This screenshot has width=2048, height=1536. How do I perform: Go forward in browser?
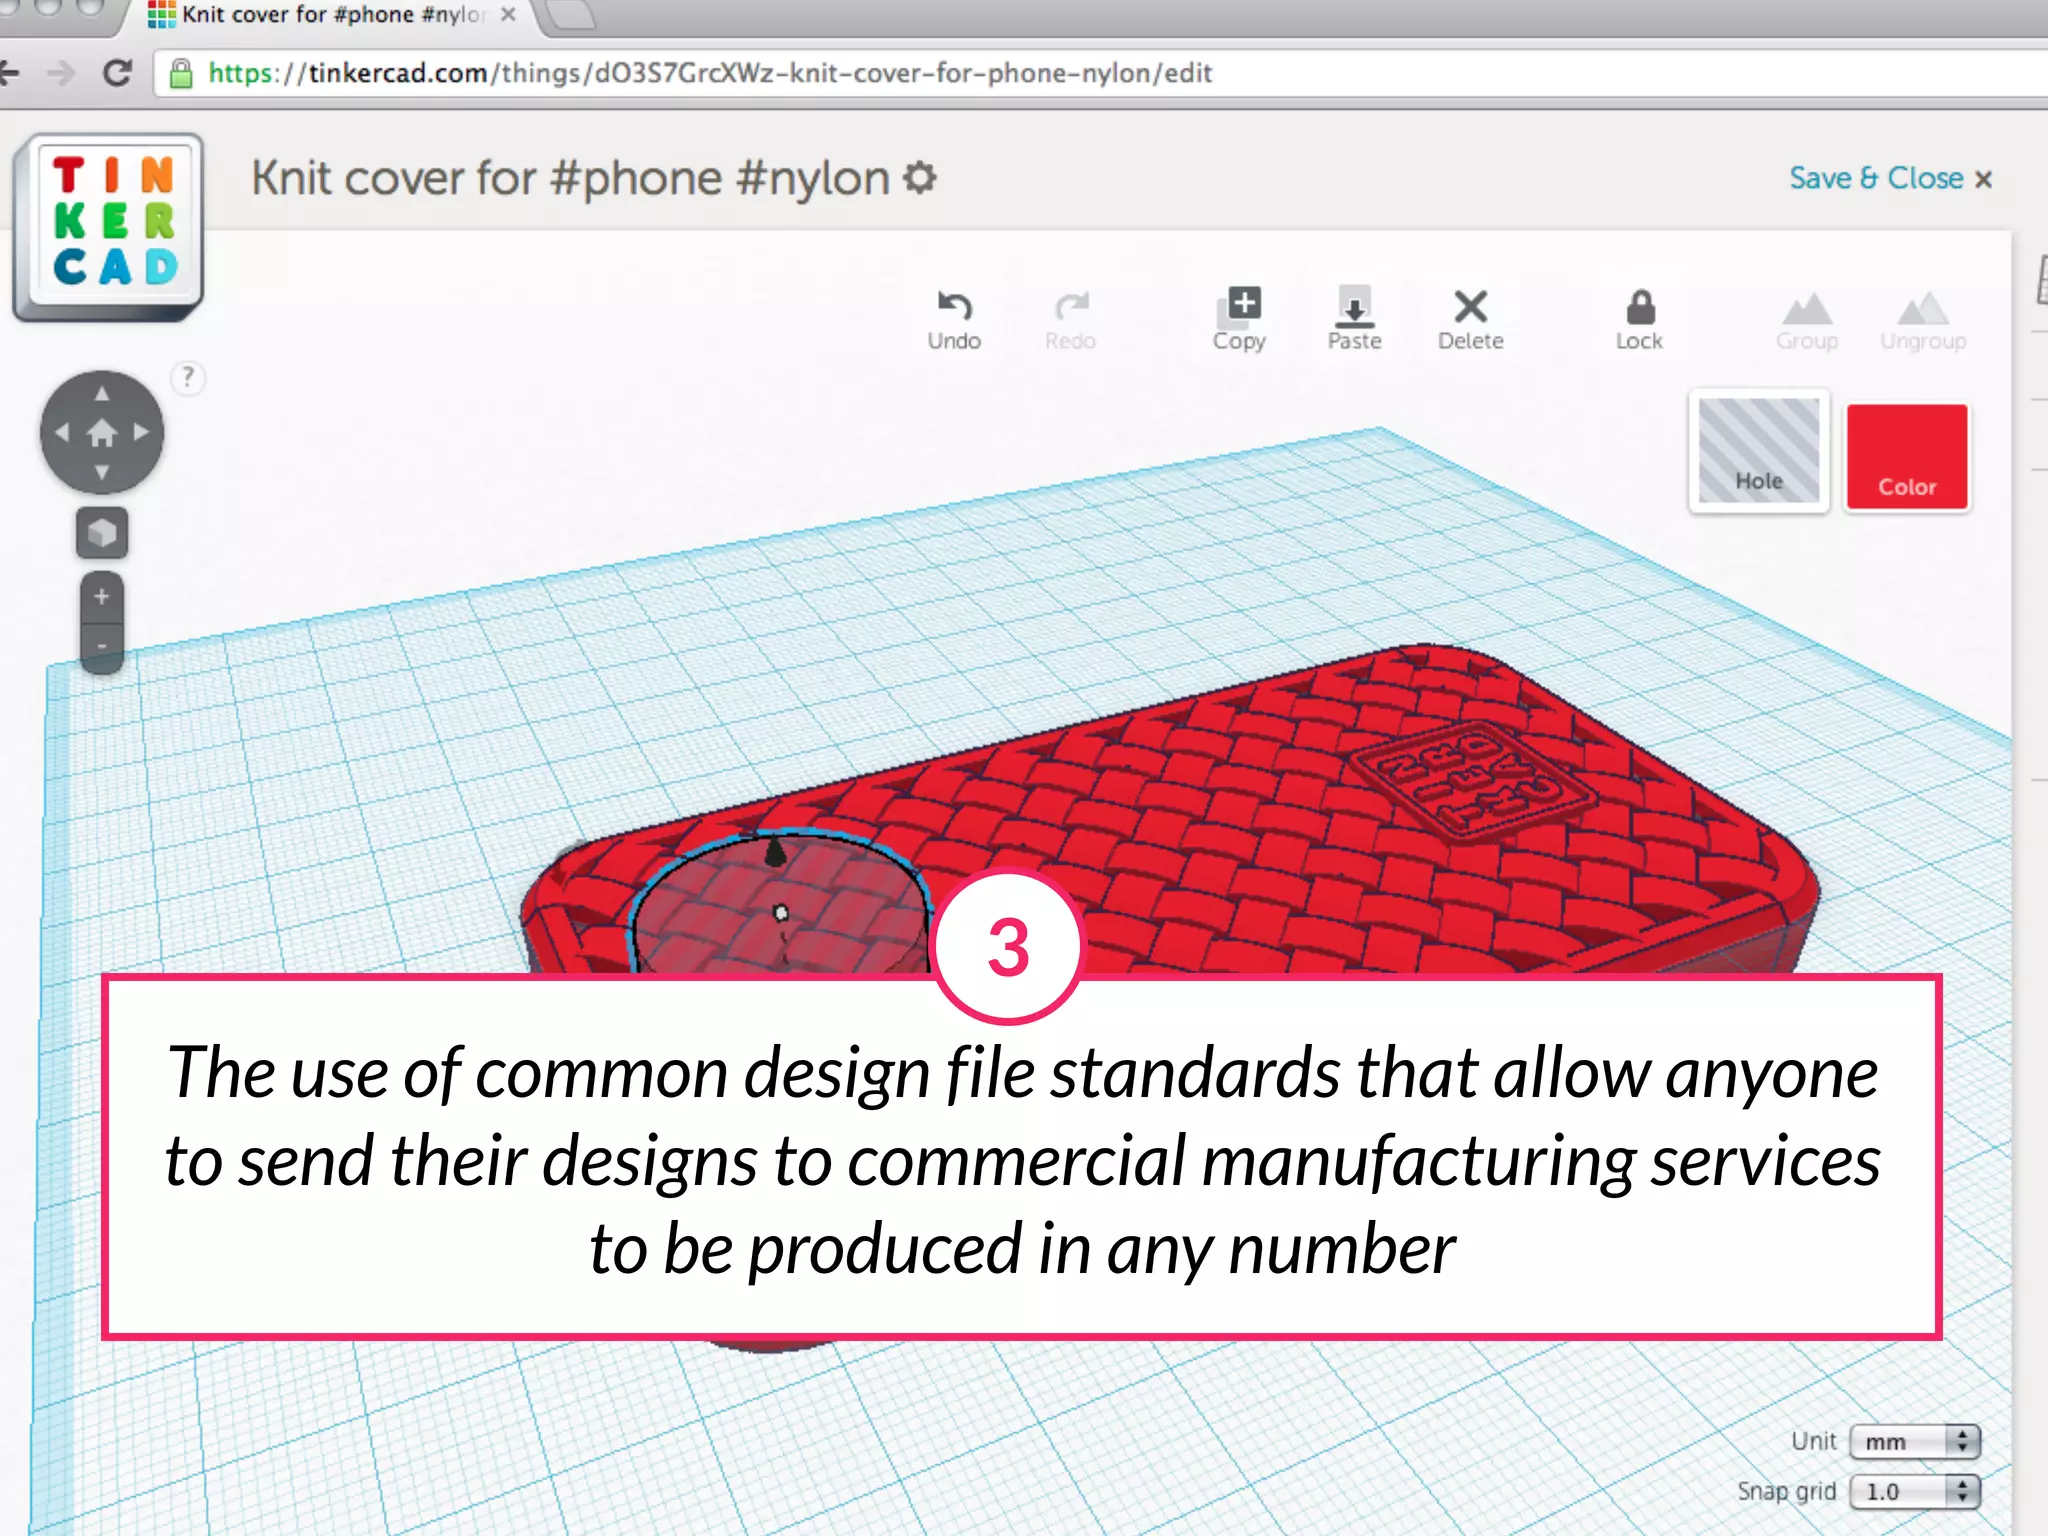pyautogui.click(x=61, y=73)
